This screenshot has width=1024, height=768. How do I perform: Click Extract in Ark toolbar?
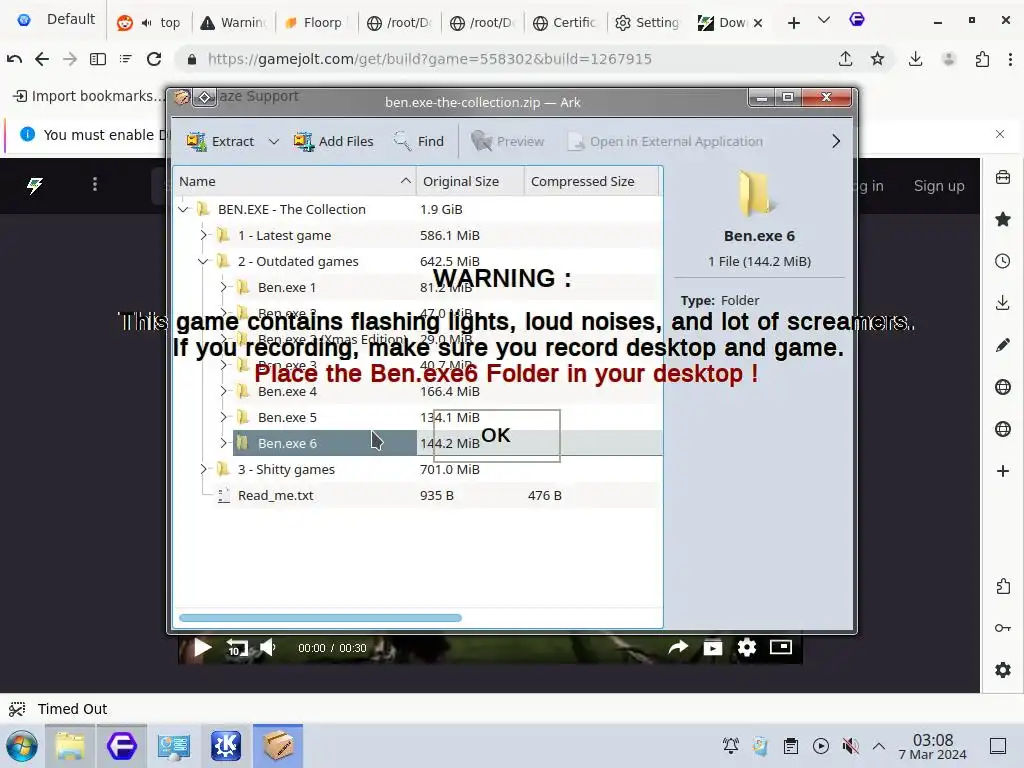point(220,141)
